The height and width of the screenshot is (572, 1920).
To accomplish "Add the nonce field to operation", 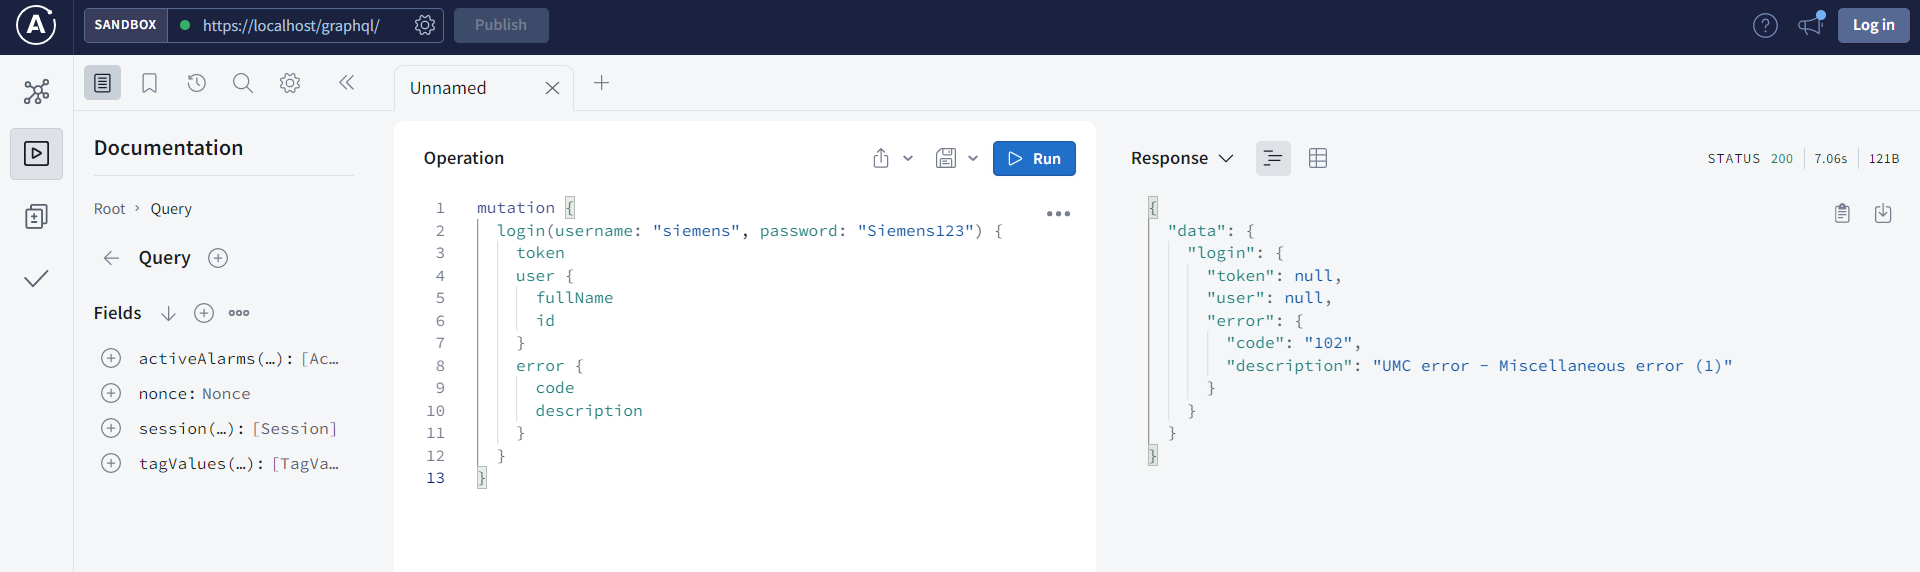I will [x=111, y=393].
